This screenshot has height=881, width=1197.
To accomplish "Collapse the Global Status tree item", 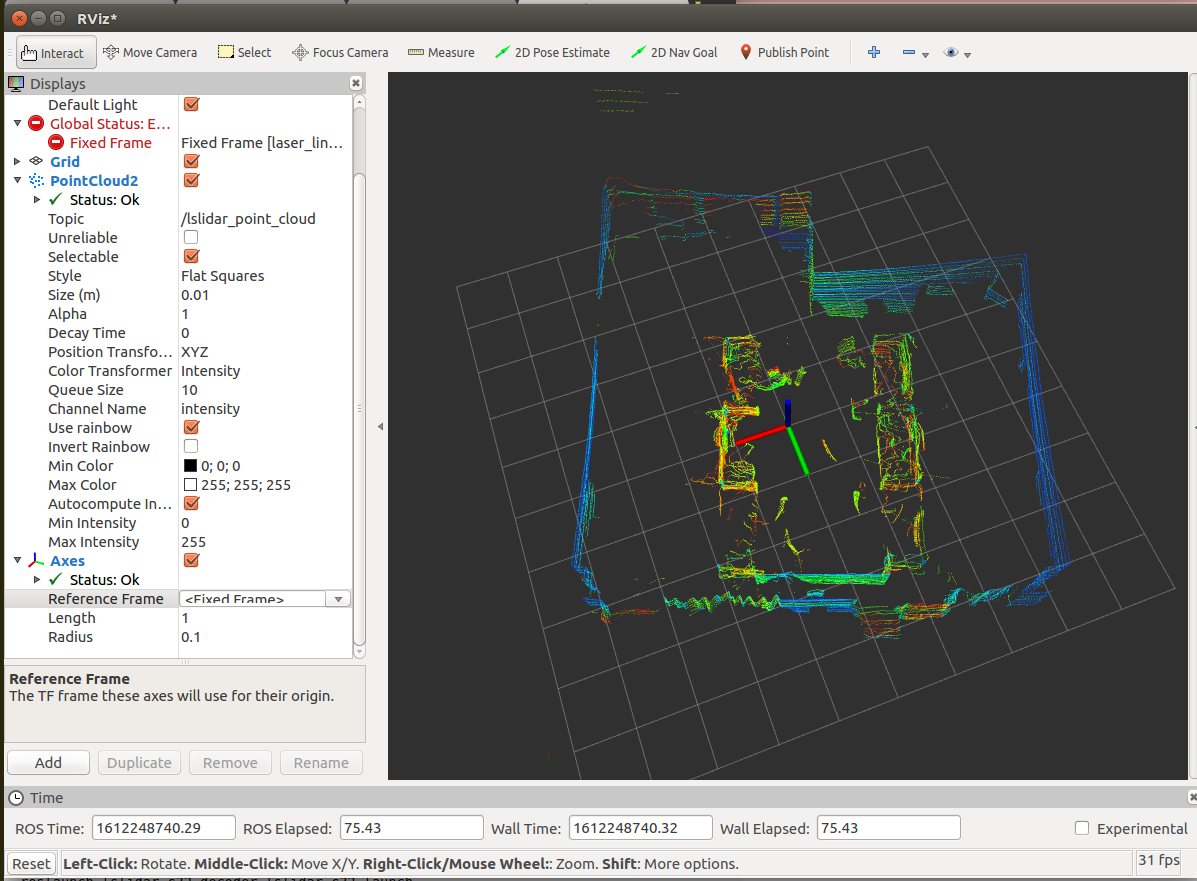I will pos(18,123).
